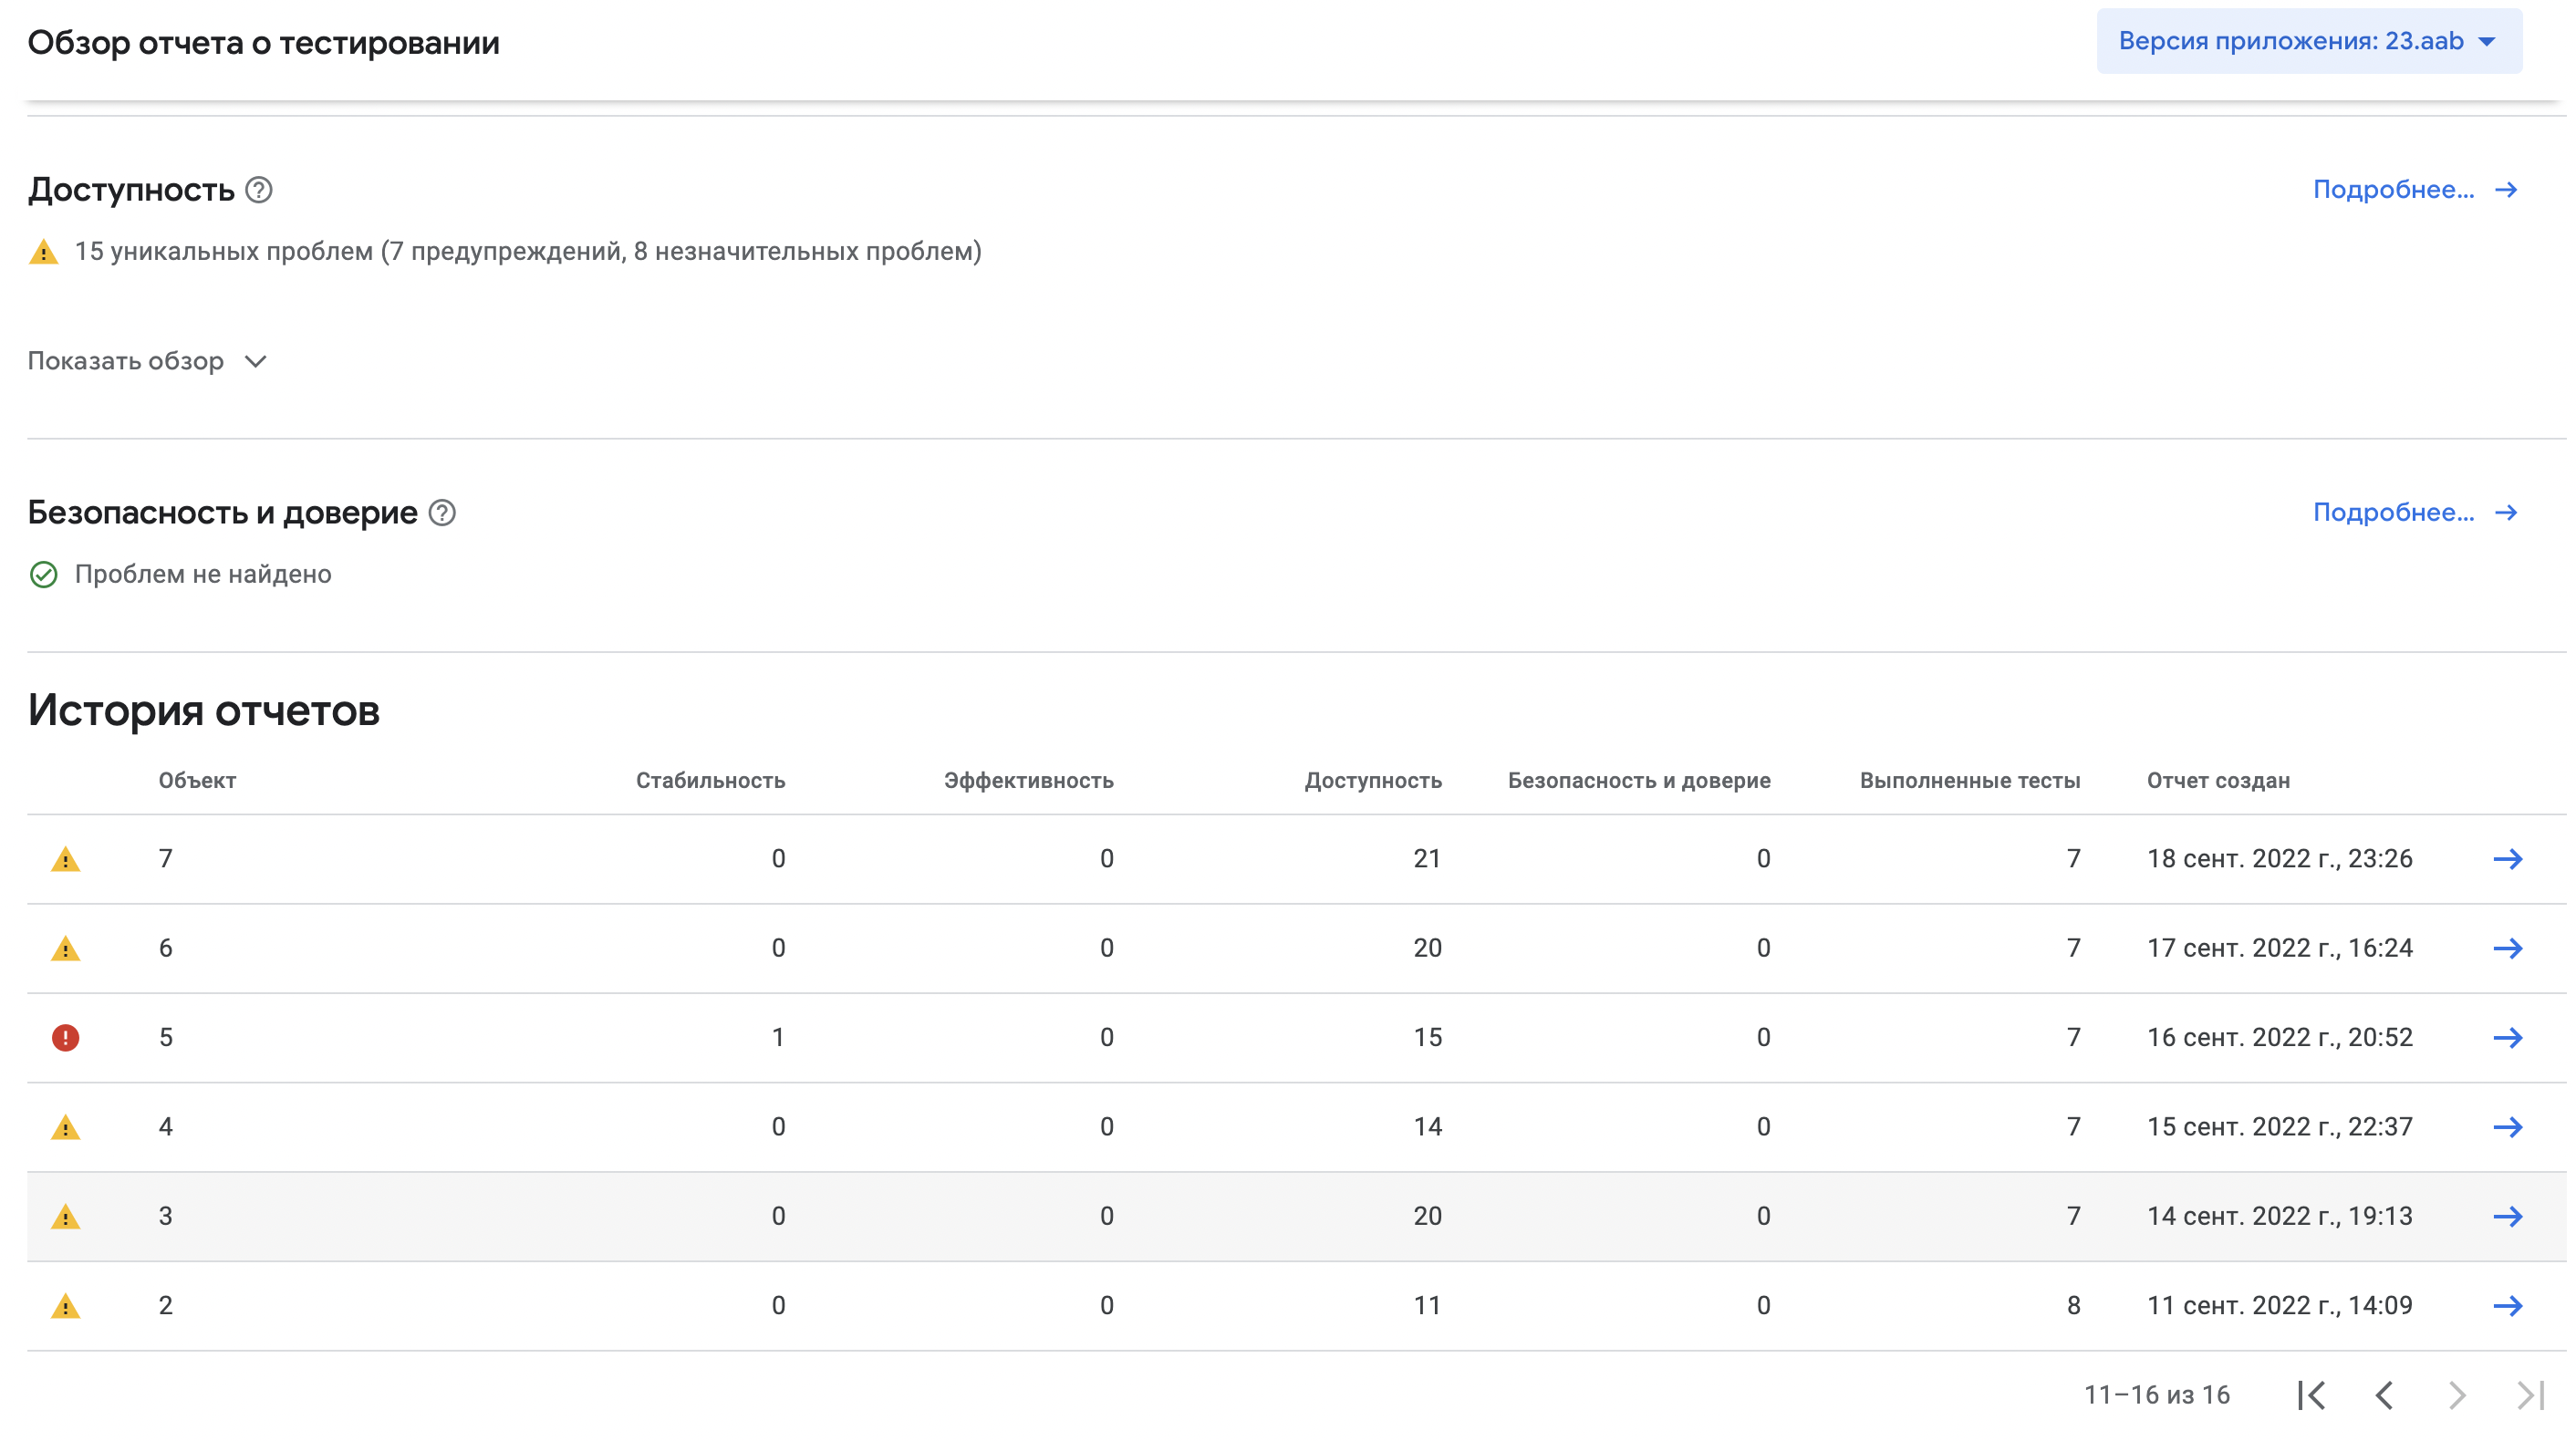Click the 11–16 из 16 pagination text
The height and width of the screenshot is (1441, 2576).
point(2156,1395)
